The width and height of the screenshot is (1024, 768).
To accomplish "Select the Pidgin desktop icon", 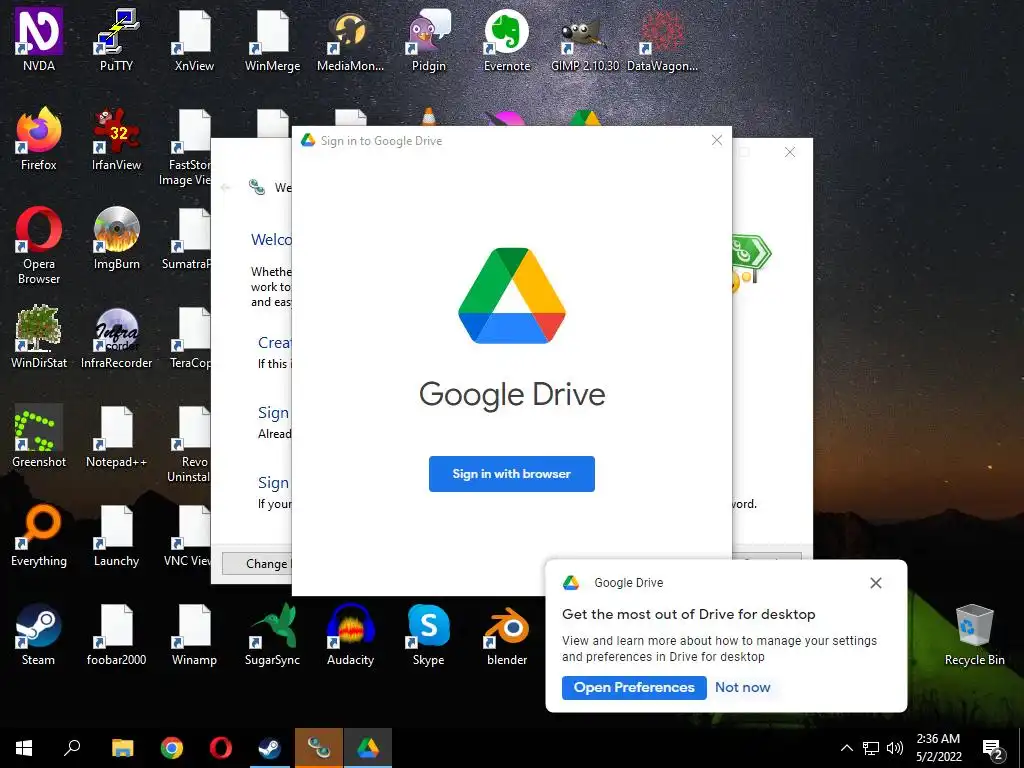I will click(x=428, y=40).
